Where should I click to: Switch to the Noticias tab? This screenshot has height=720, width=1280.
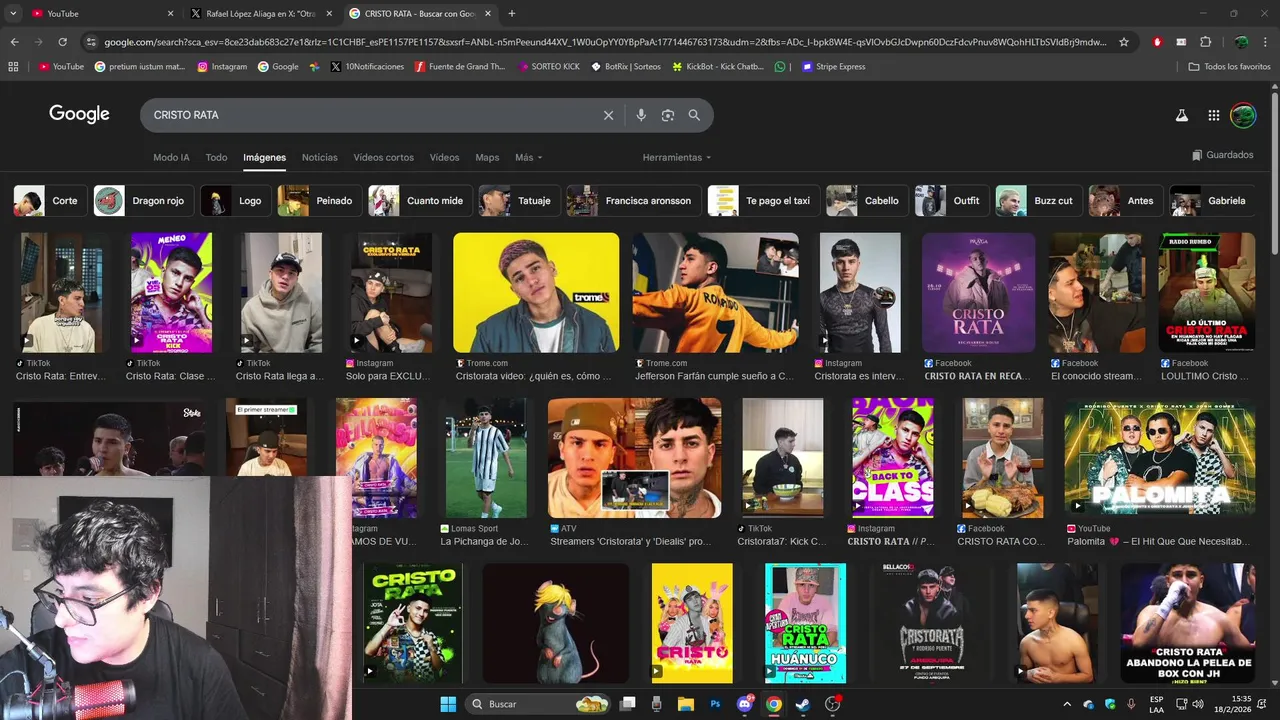320,157
